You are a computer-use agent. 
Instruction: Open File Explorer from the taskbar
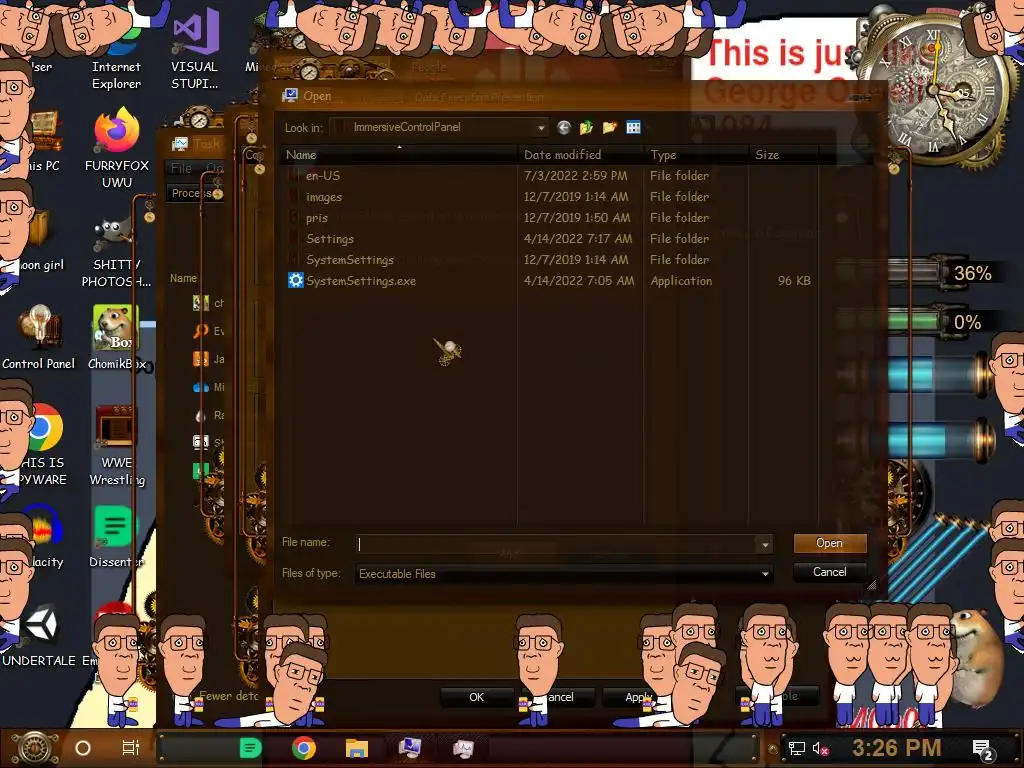357,748
